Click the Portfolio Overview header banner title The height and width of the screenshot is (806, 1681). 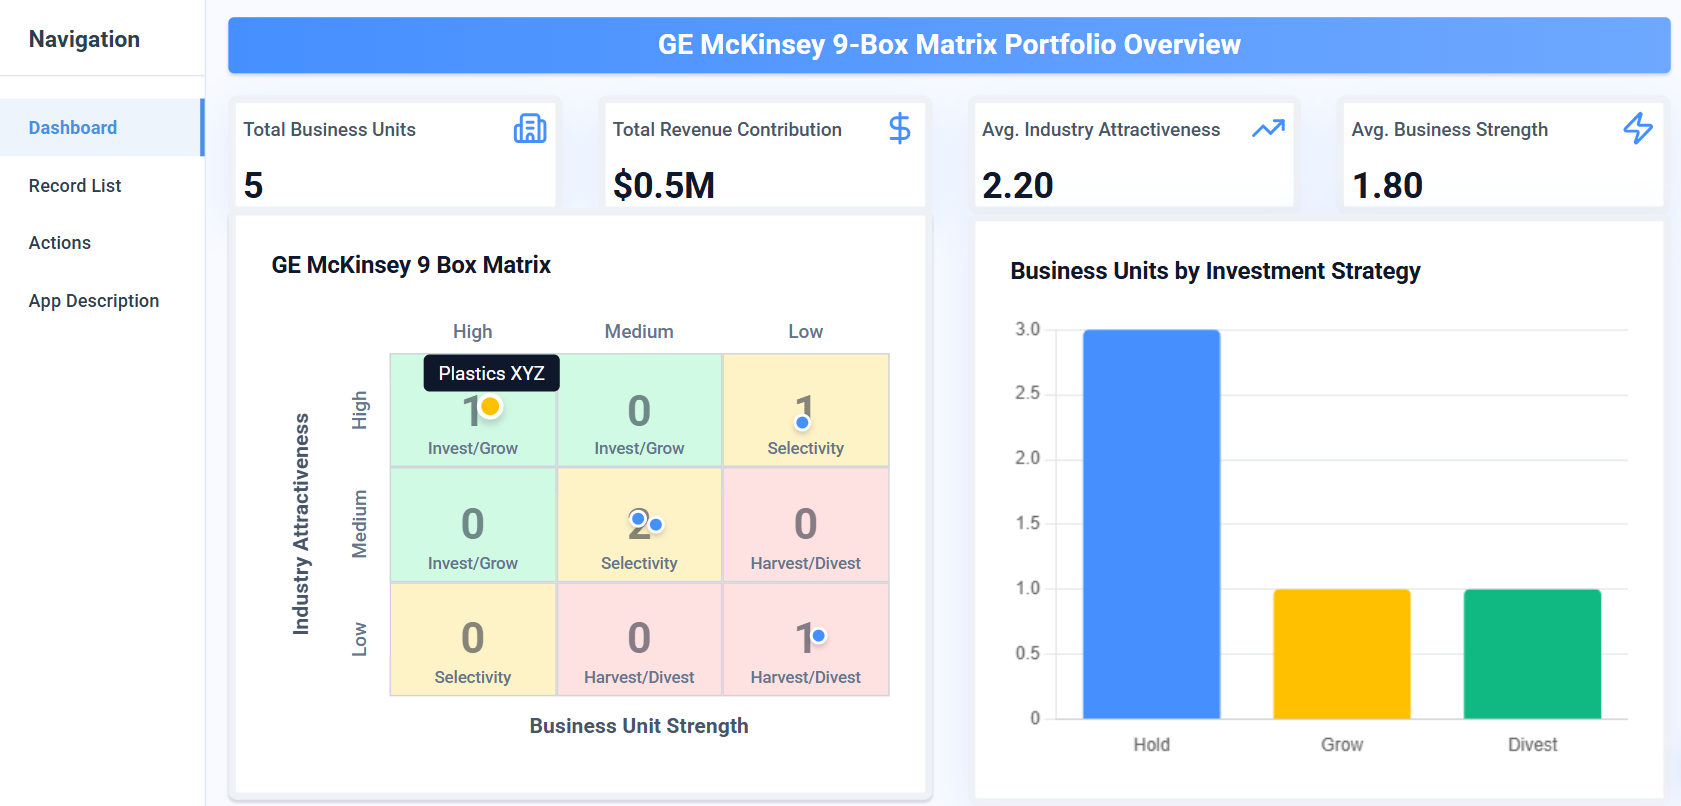coord(949,45)
